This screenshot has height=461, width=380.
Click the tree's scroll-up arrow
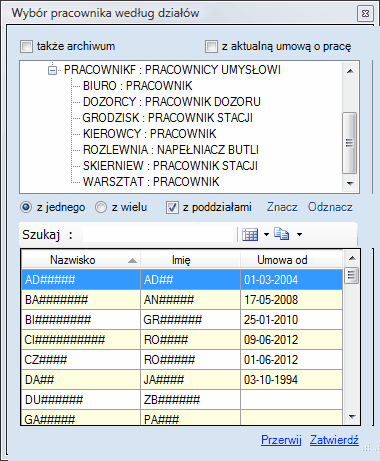point(350,71)
